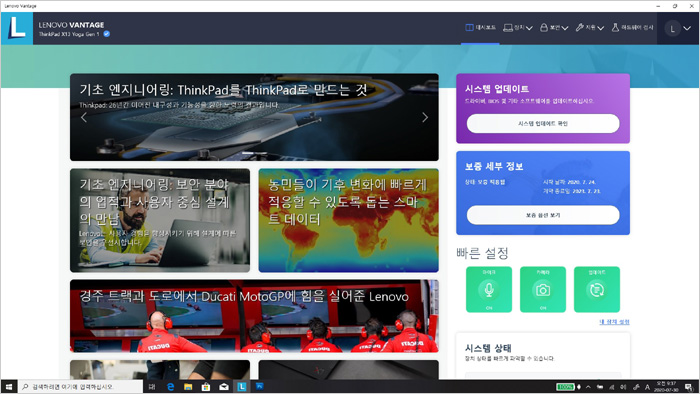Open the 내 장치 설정 link

[614, 322]
